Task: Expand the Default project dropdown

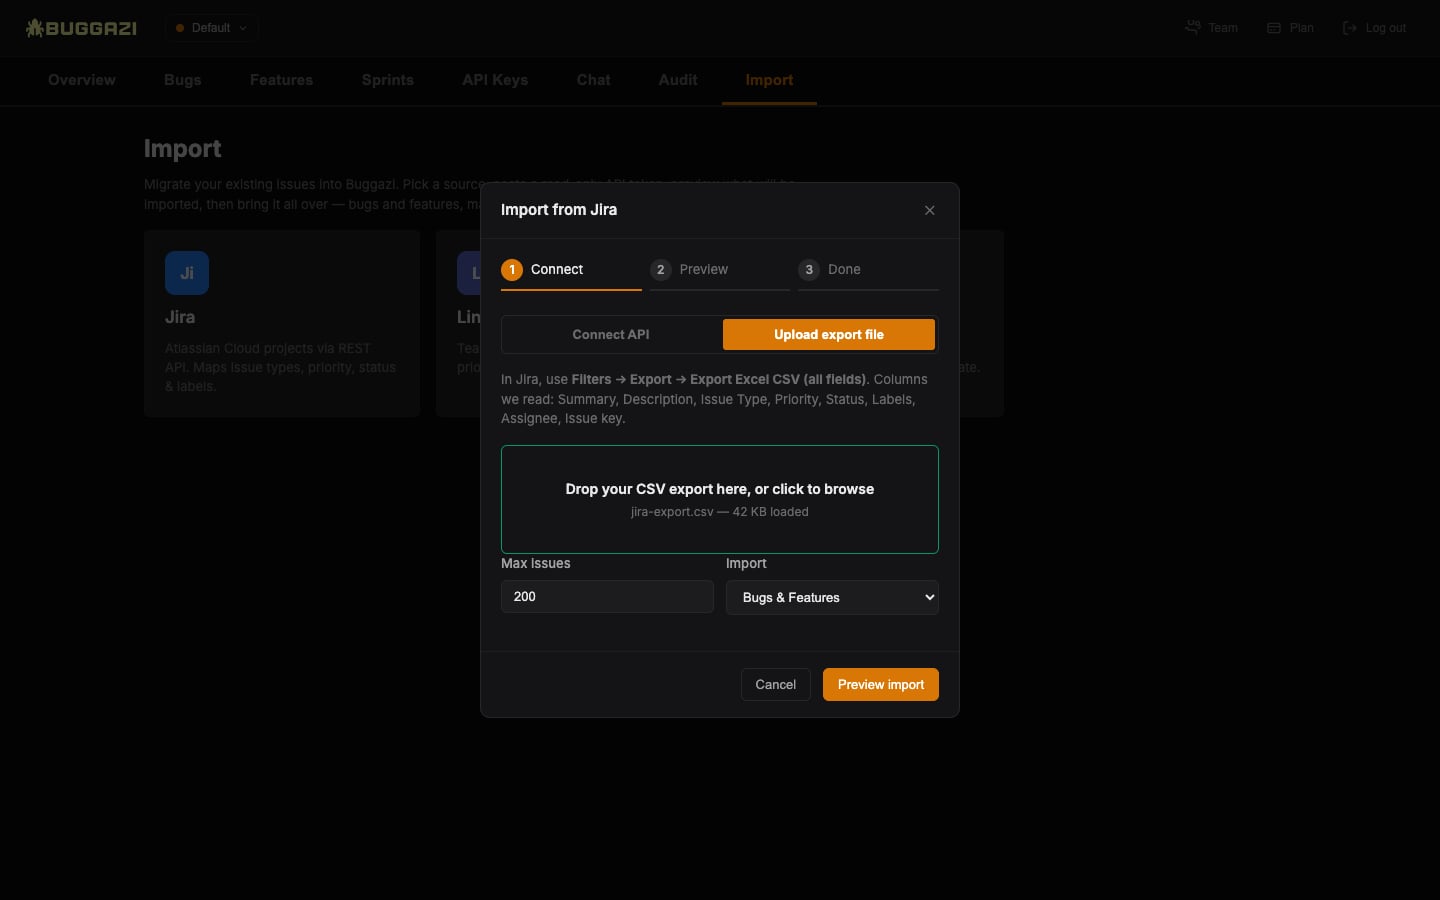Action: click(212, 28)
